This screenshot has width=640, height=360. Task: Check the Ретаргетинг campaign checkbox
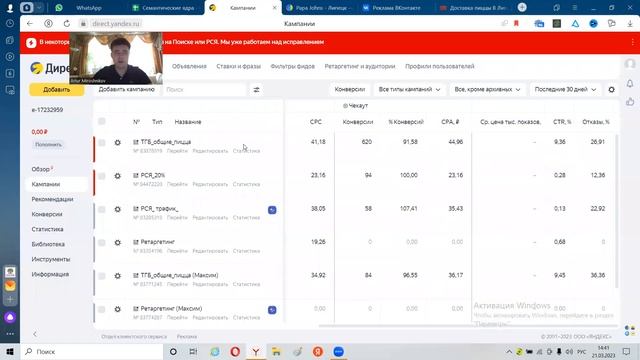click(102, 242)
